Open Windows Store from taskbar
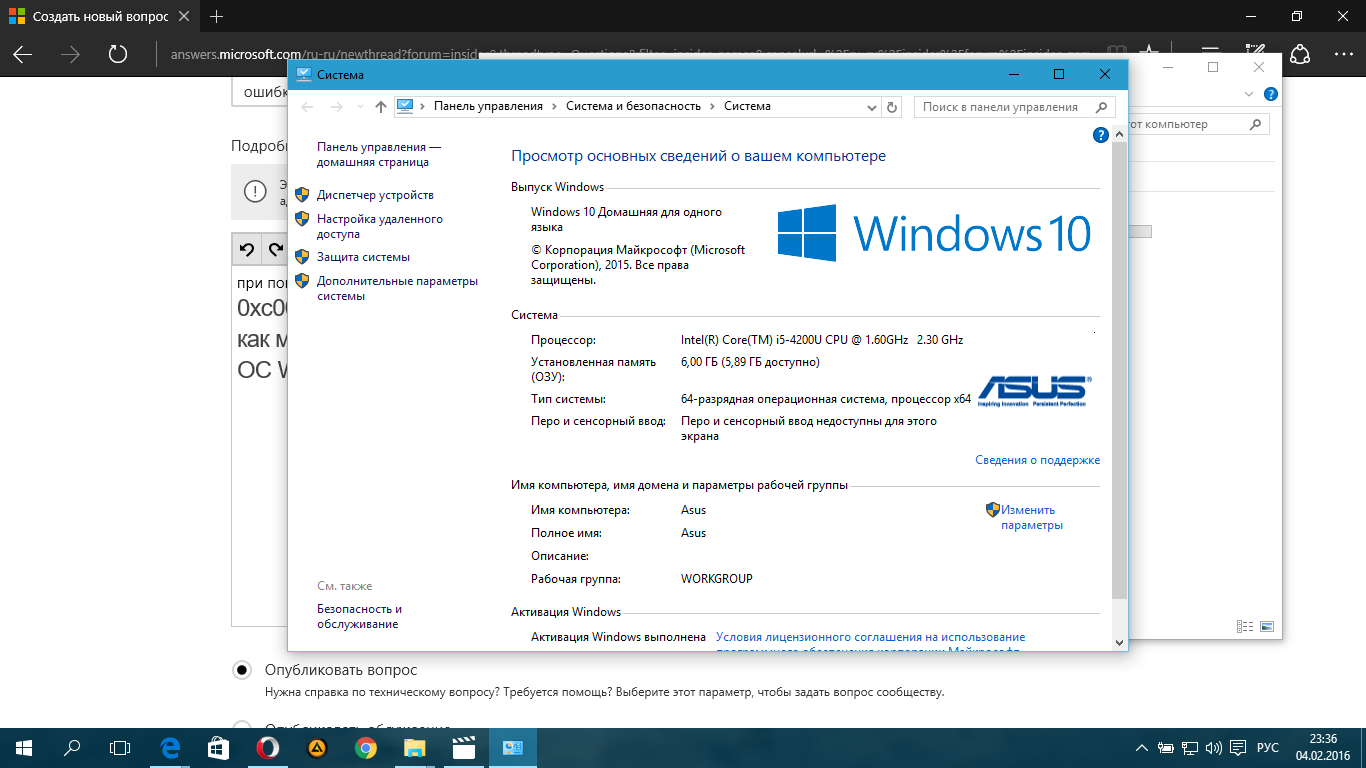The height and width of the screenshot is (768, 1366). (217, 747)
